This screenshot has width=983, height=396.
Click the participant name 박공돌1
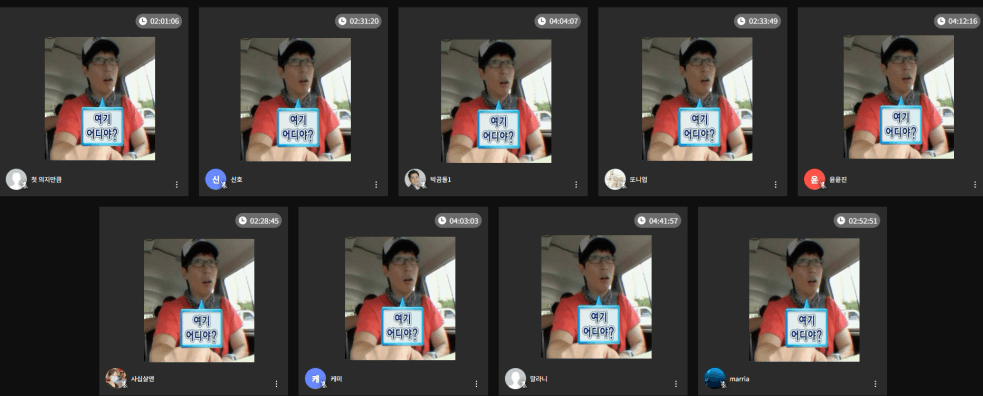[441, 180]
